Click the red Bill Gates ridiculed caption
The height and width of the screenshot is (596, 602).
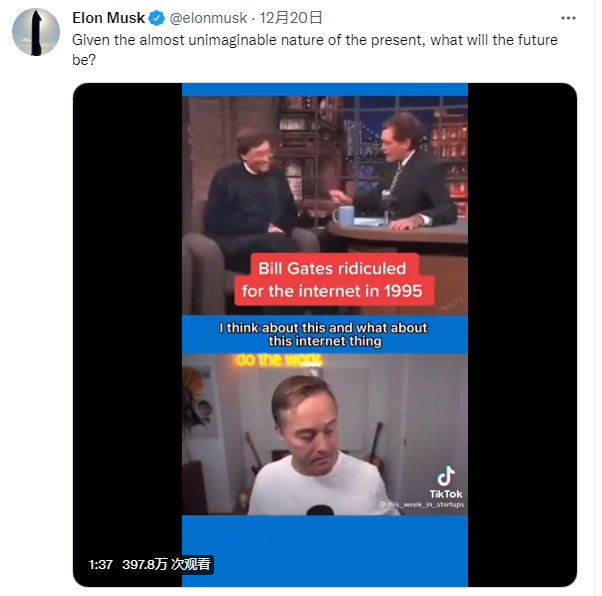pos(332,281)
